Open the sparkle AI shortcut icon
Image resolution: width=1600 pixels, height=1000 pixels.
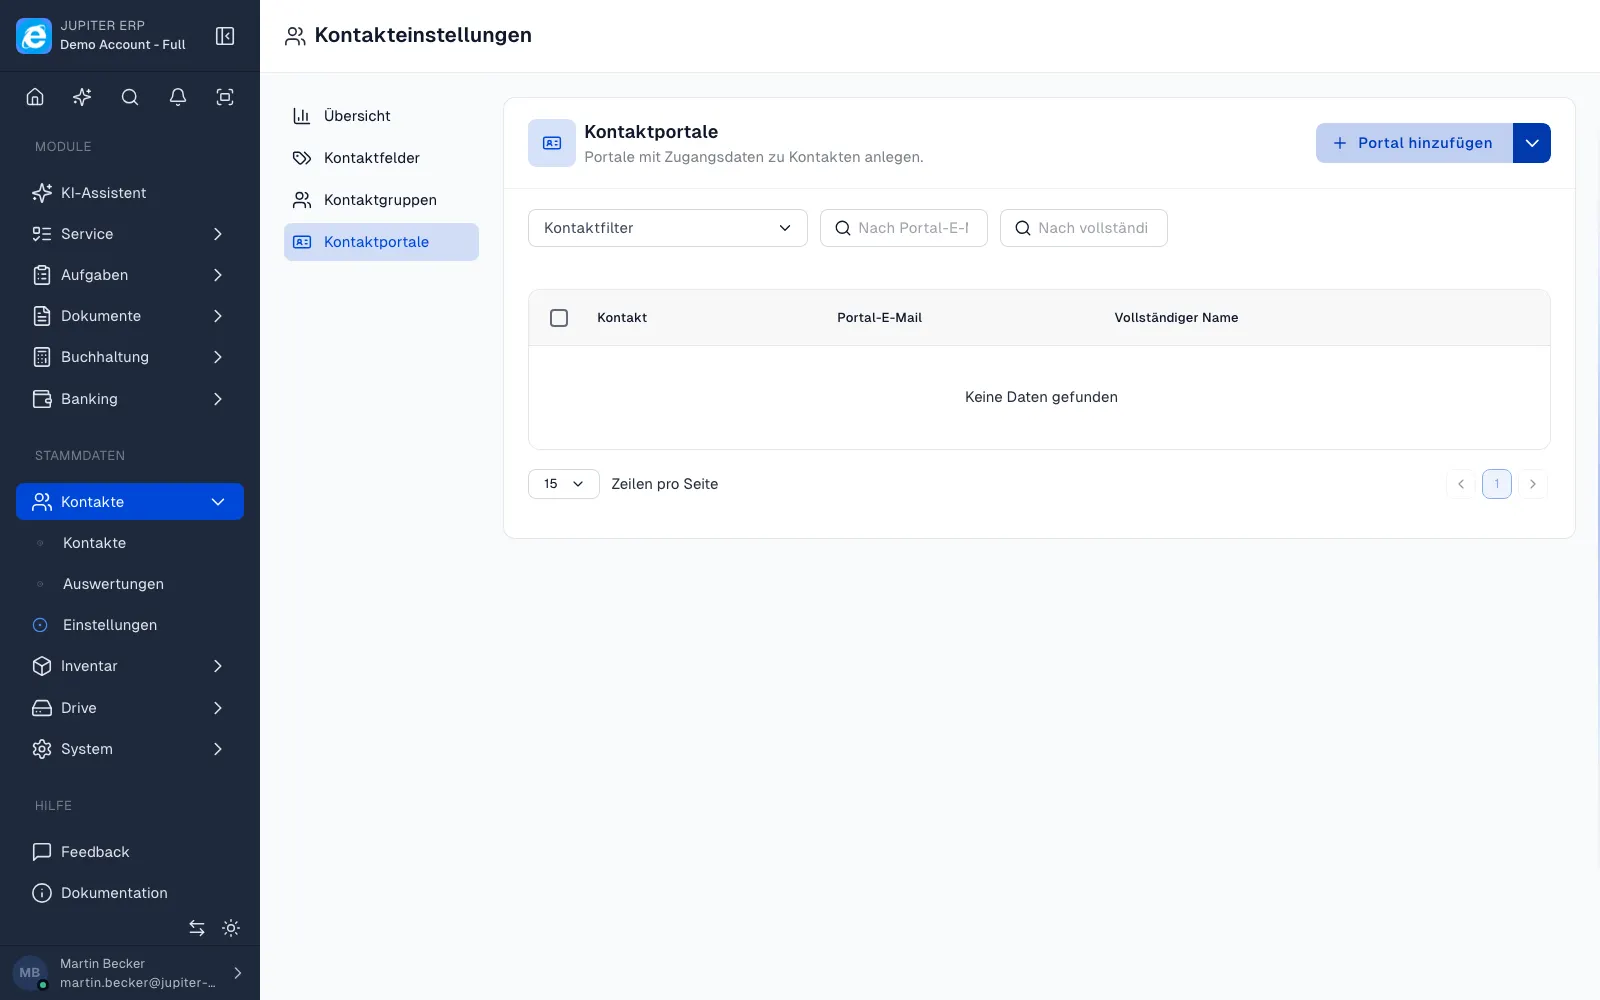pyautogui.click(x=82, y=97)
